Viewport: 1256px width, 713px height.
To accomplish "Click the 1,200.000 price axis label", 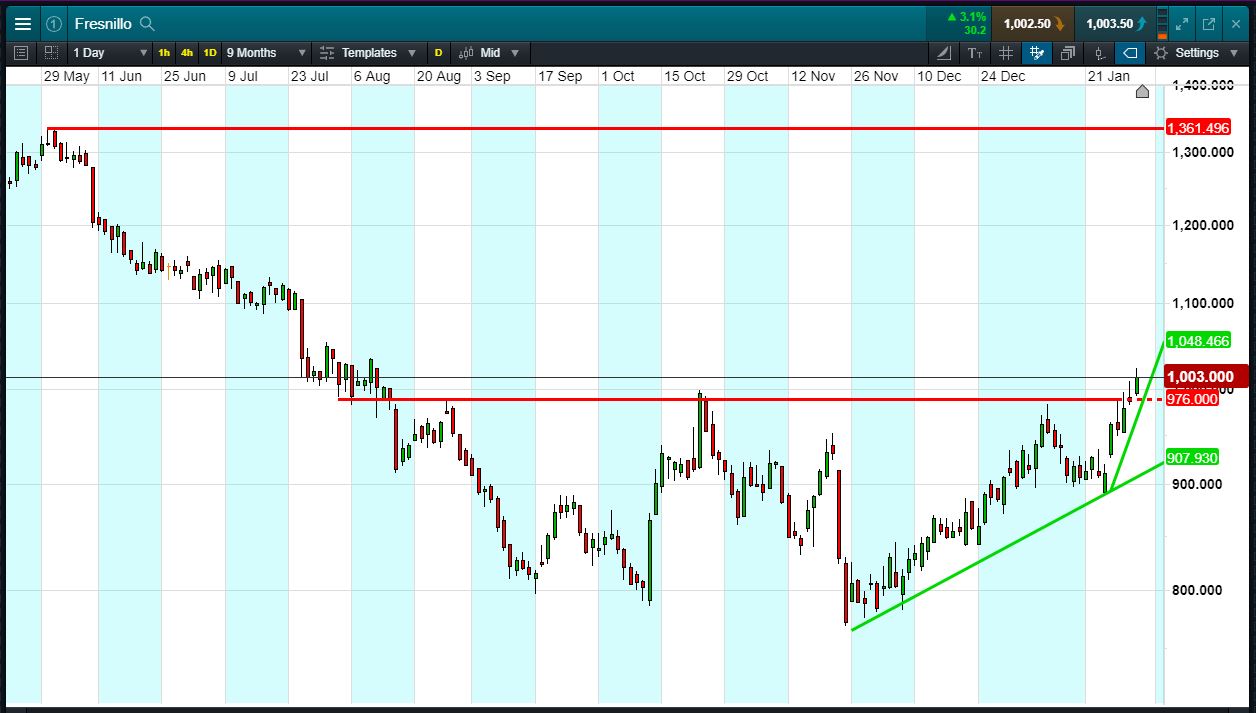I will tap(1202, 226).
